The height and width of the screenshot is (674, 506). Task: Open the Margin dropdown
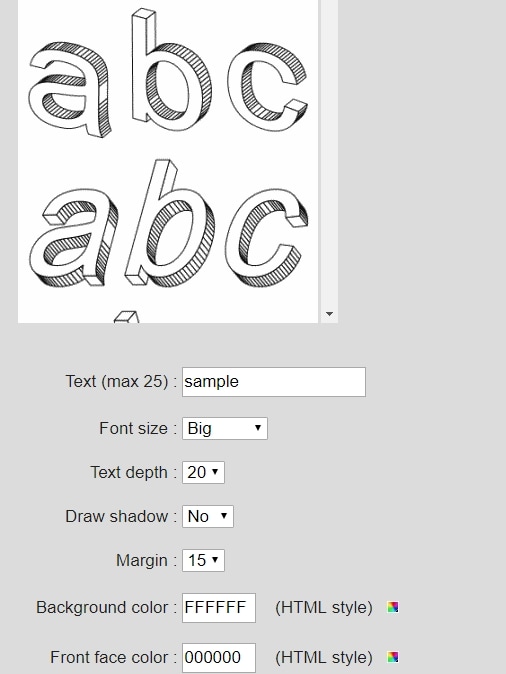pos(203,560)
